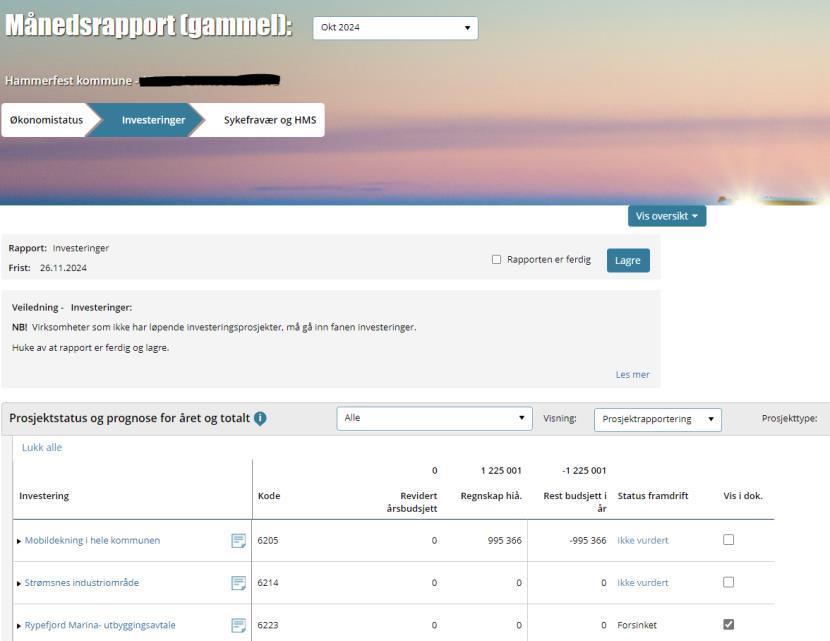Open the 'Vis oversikt' menu
Screen dimensions: 830x641
point(667,214)
